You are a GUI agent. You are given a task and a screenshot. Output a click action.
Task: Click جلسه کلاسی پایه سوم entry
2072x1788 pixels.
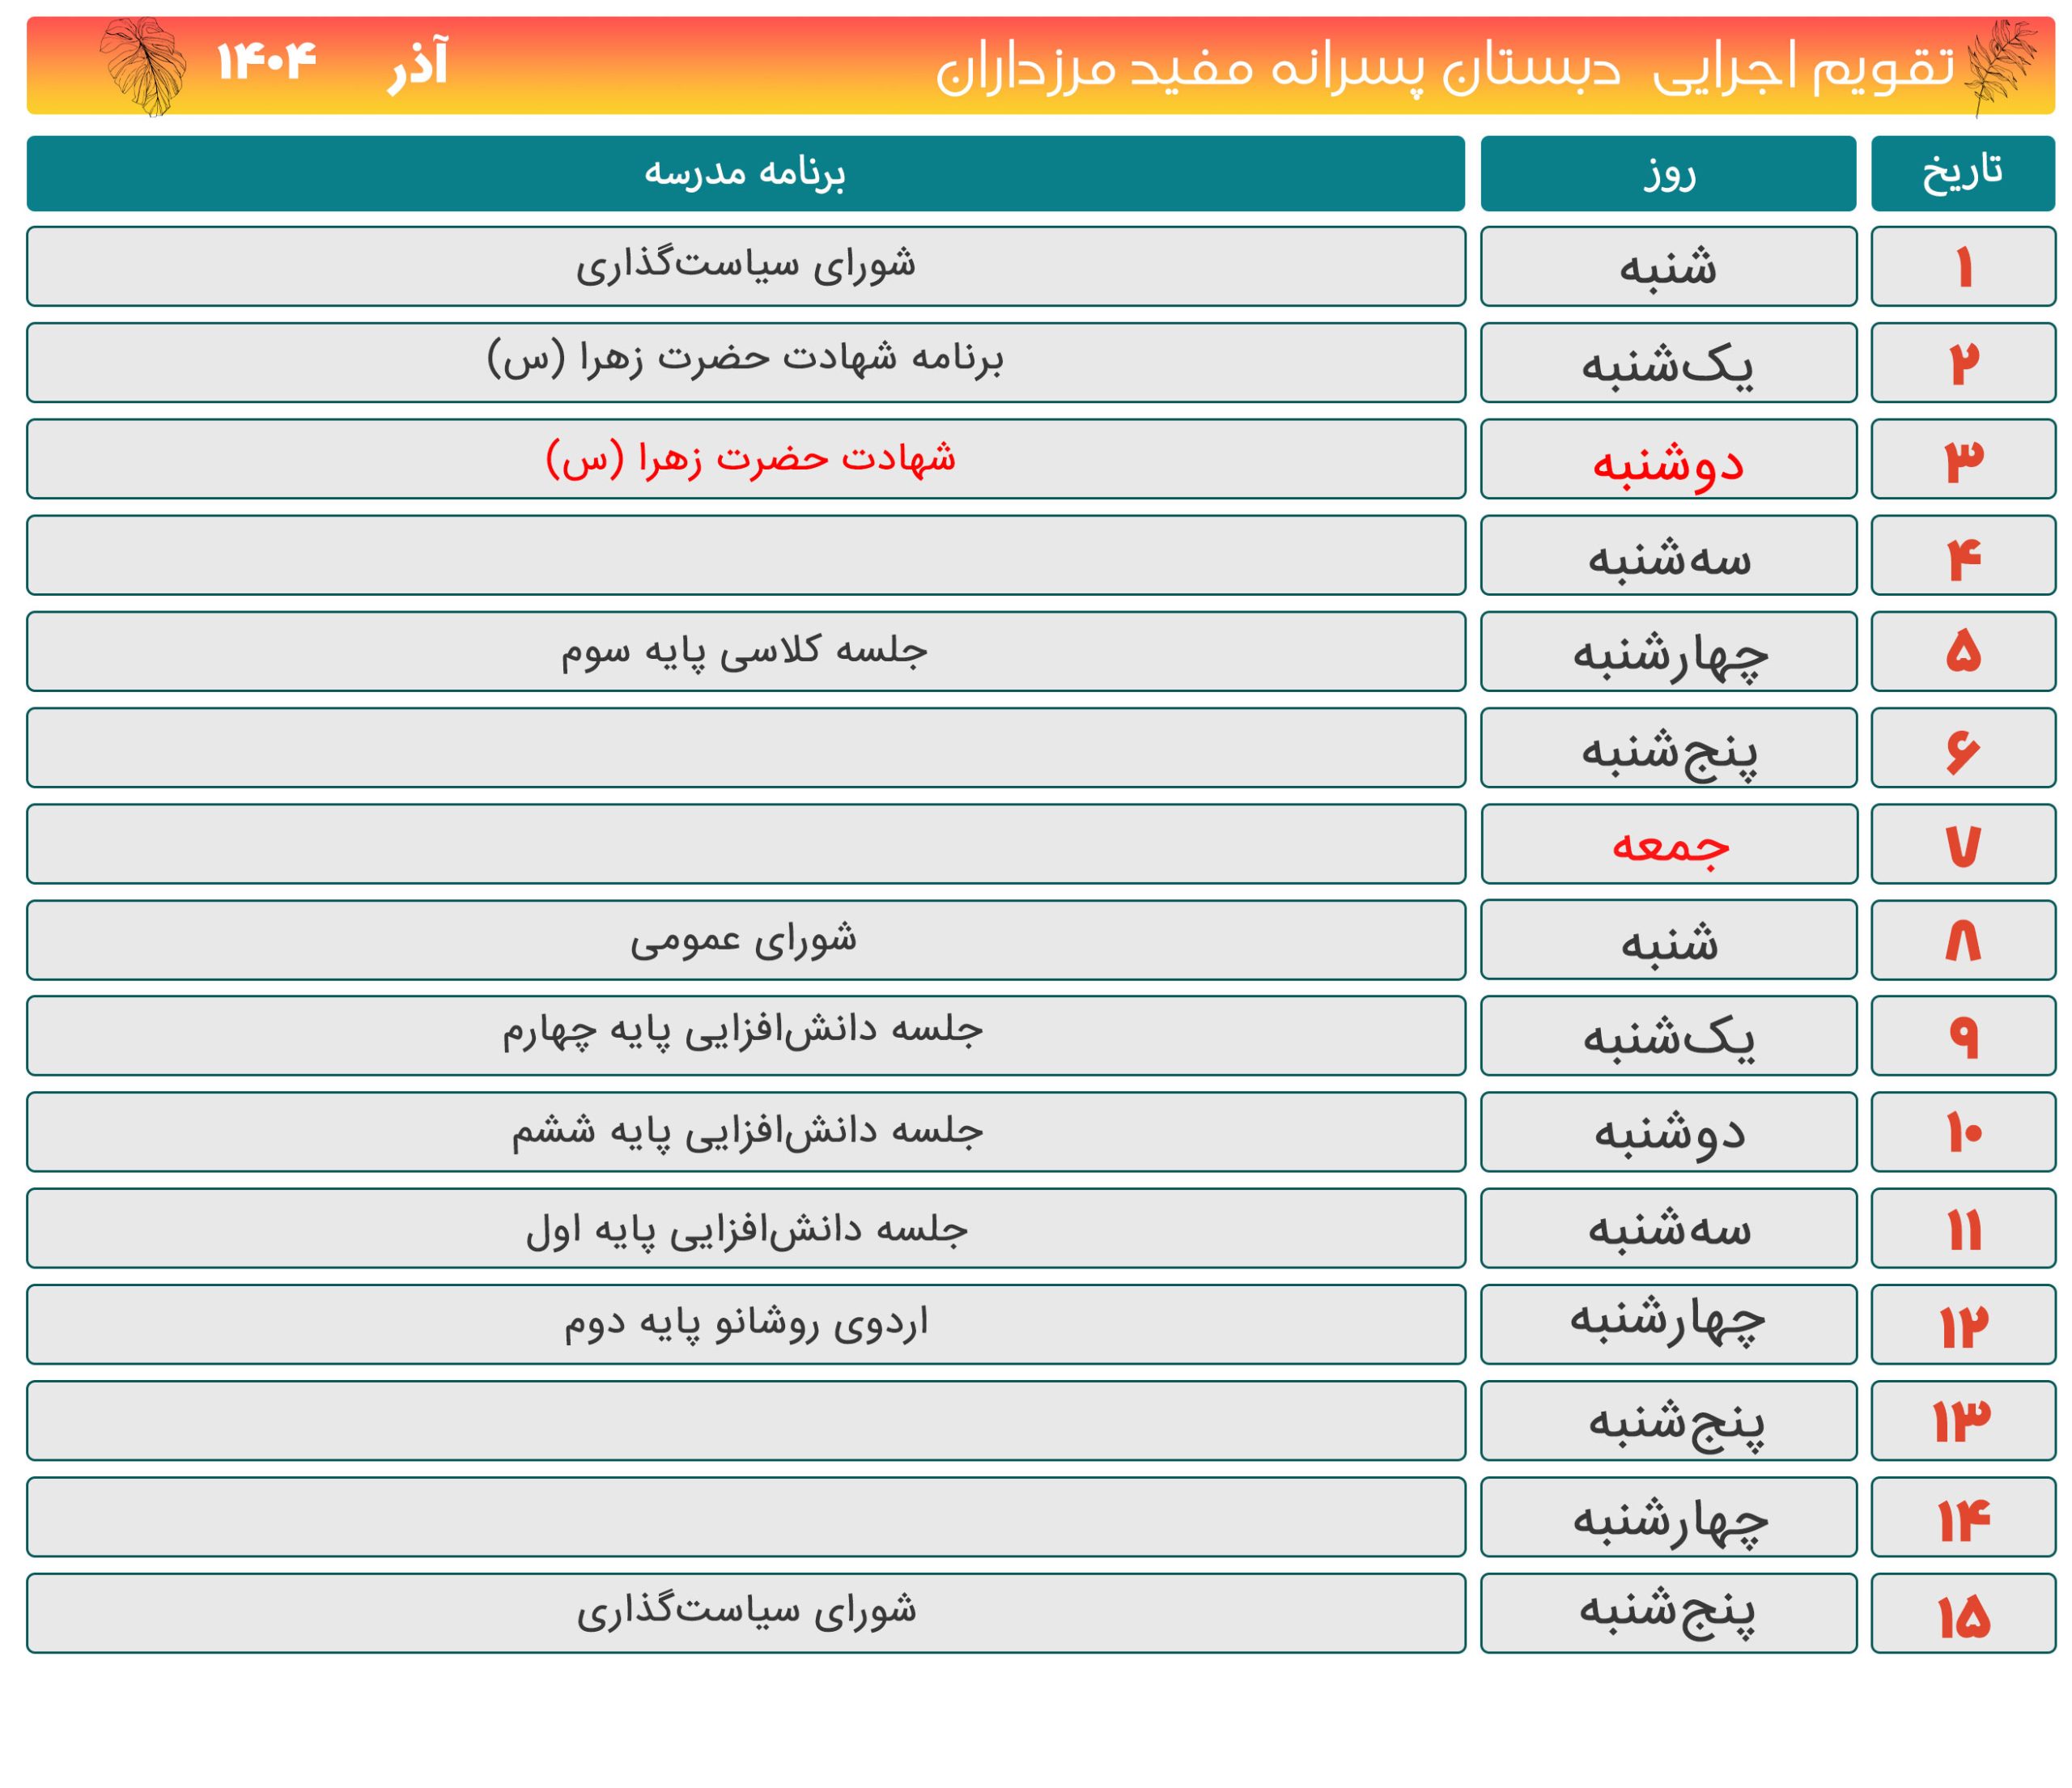(x=744, y=651)
